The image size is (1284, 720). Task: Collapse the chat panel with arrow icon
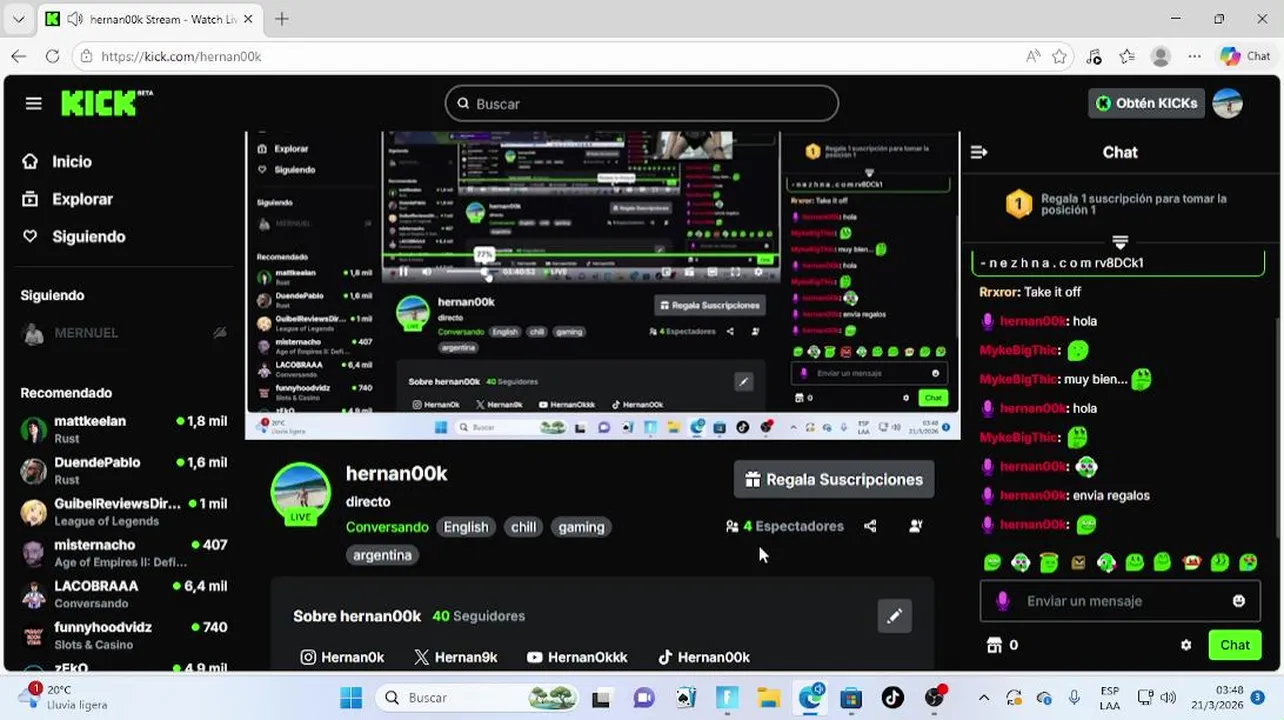pos(979,152)
